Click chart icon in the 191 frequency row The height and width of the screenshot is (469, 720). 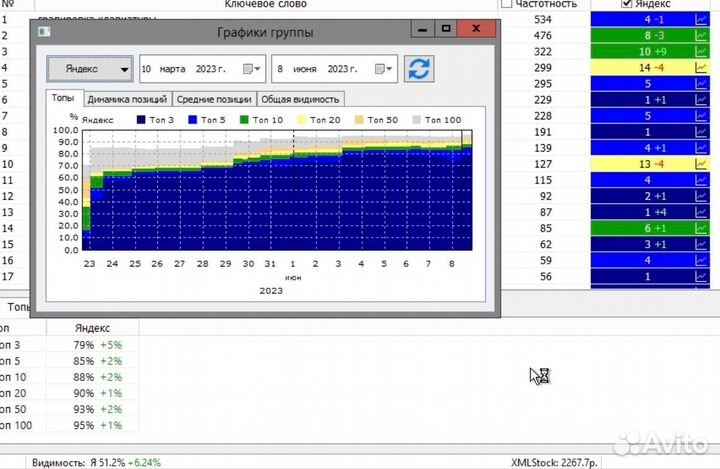click(701, 131)
